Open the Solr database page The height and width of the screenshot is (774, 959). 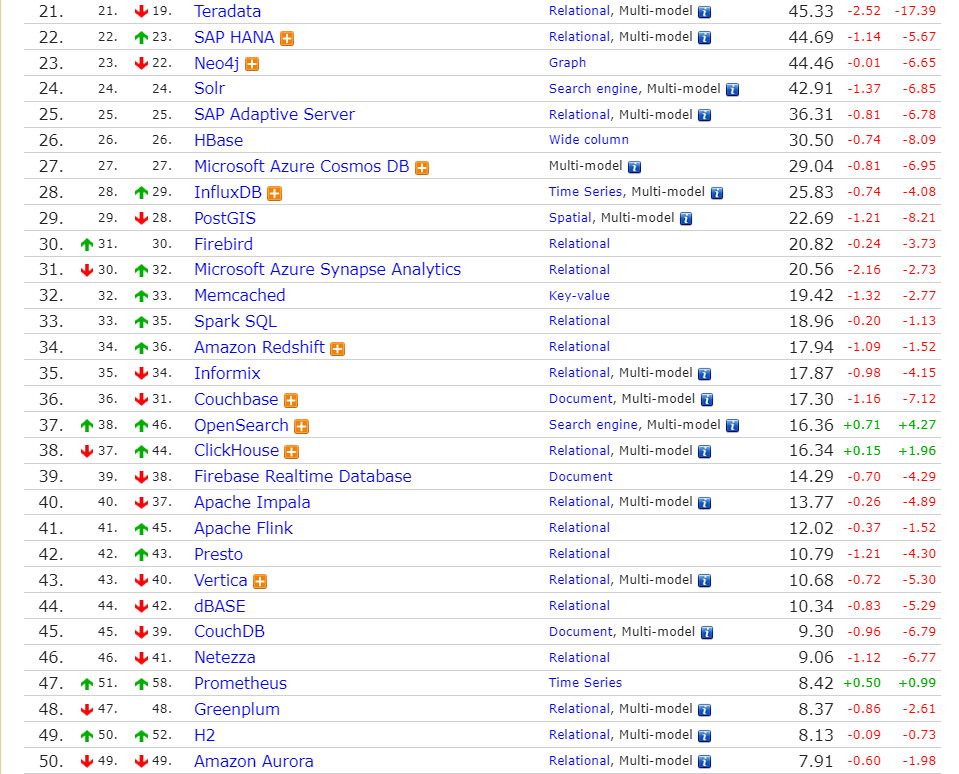pyautogui.click(x=210, y=89)
